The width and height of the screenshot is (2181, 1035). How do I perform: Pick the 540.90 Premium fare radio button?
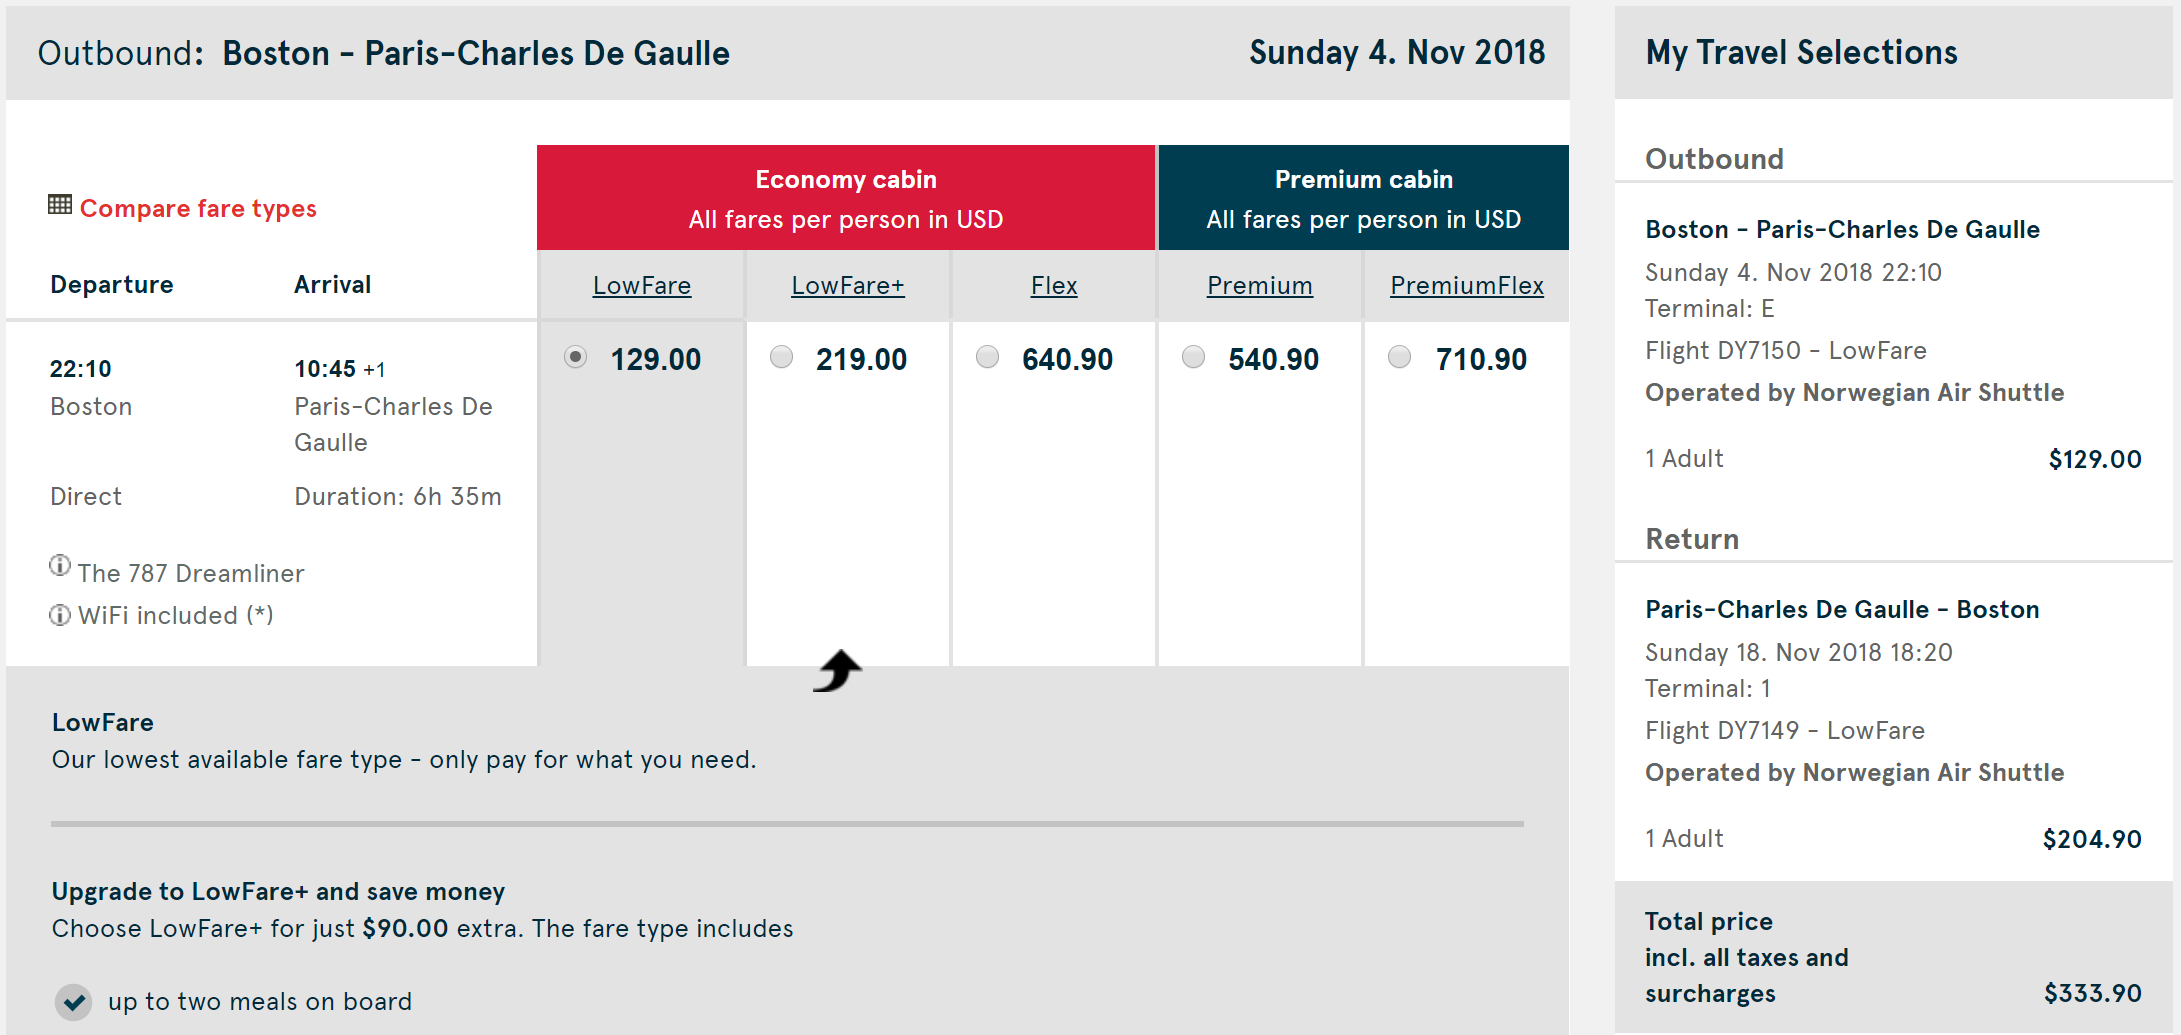tap(1194, 357)
